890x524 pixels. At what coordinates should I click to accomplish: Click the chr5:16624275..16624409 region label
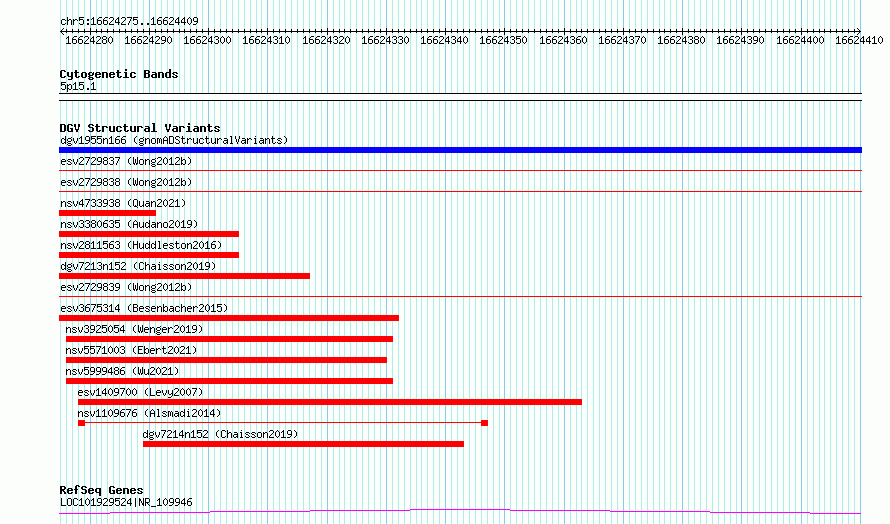point(129,22)
